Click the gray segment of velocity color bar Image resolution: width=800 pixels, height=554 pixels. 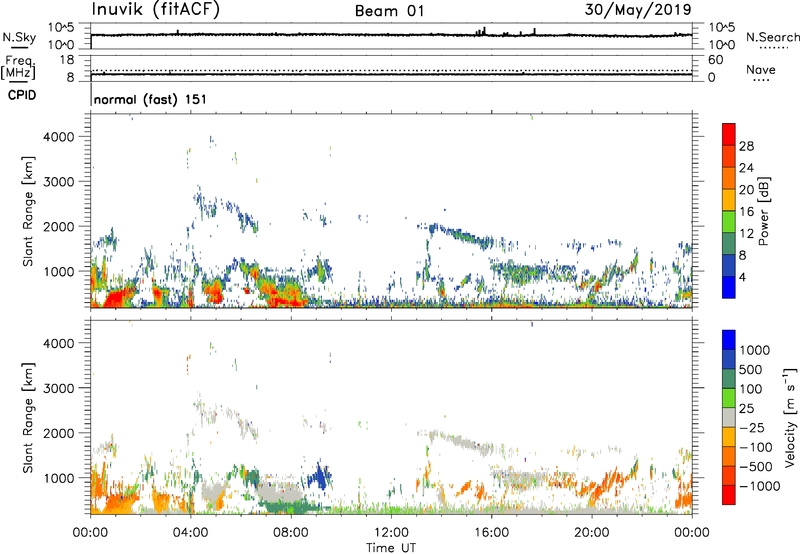729,418
